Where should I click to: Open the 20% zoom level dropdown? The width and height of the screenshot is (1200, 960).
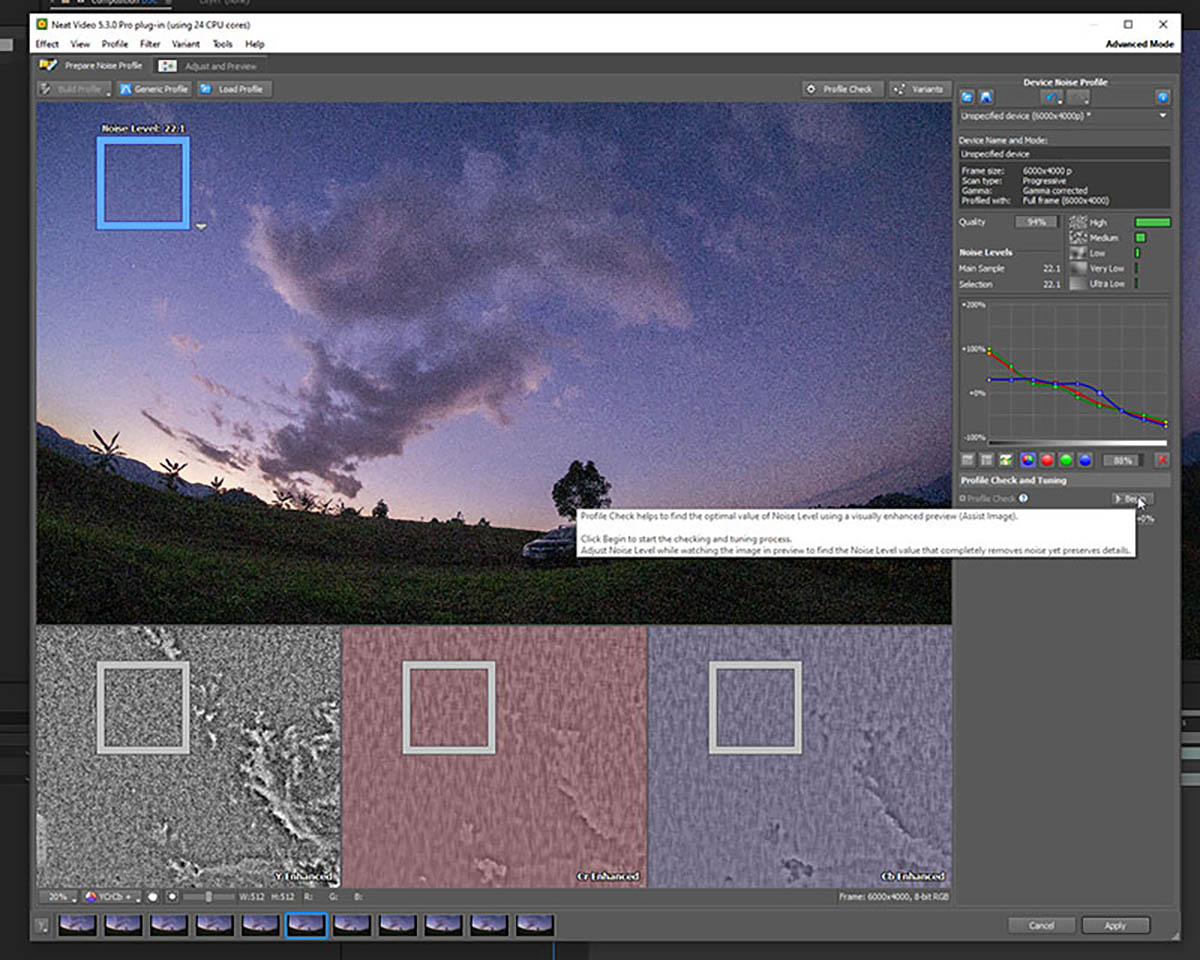point(58,897)
